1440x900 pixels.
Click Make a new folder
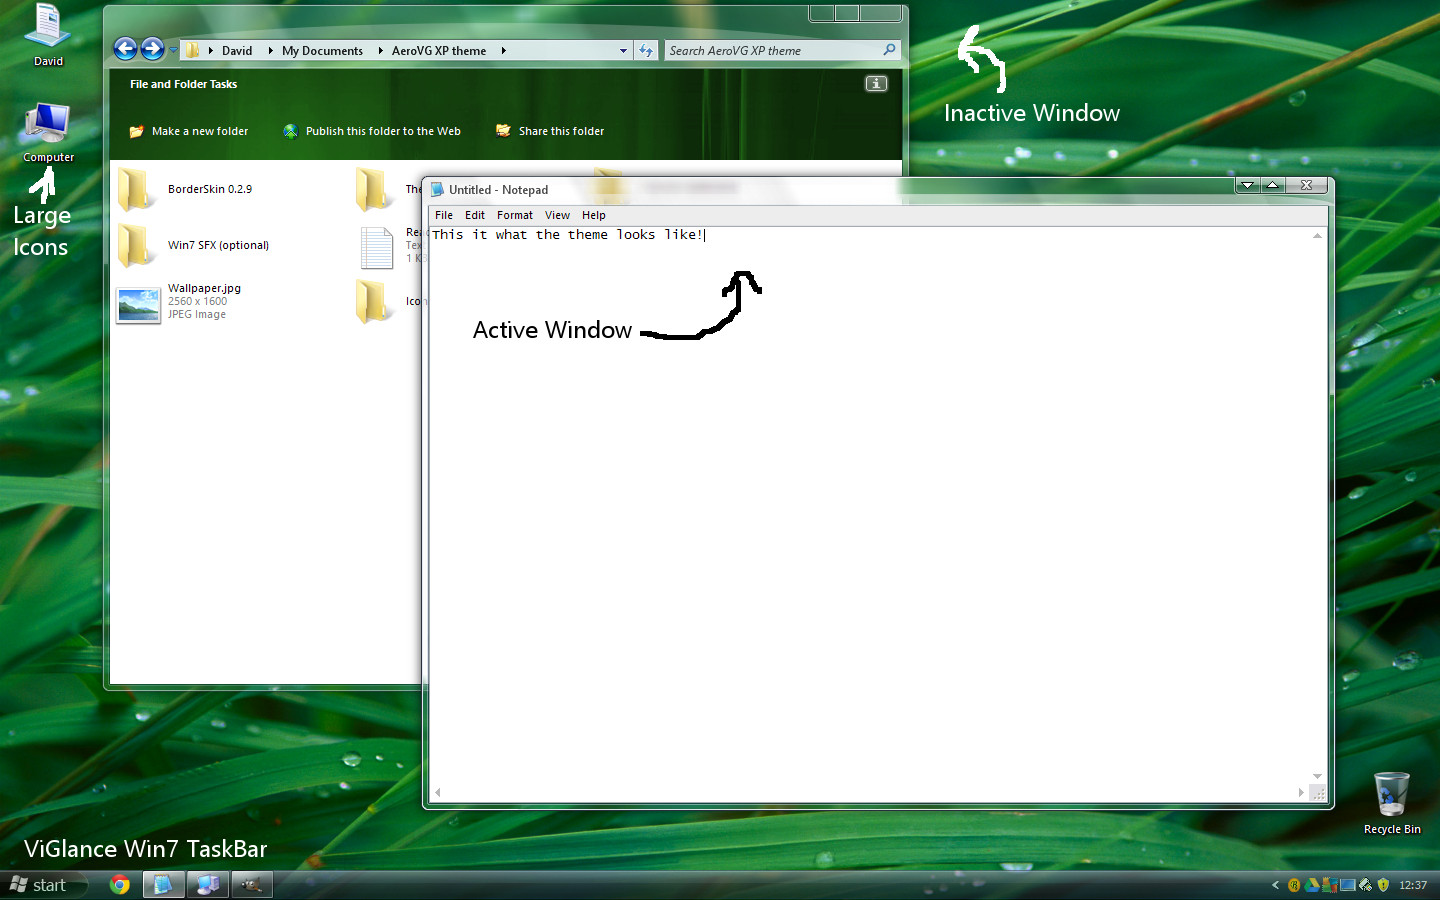click(x=200, y=131)
